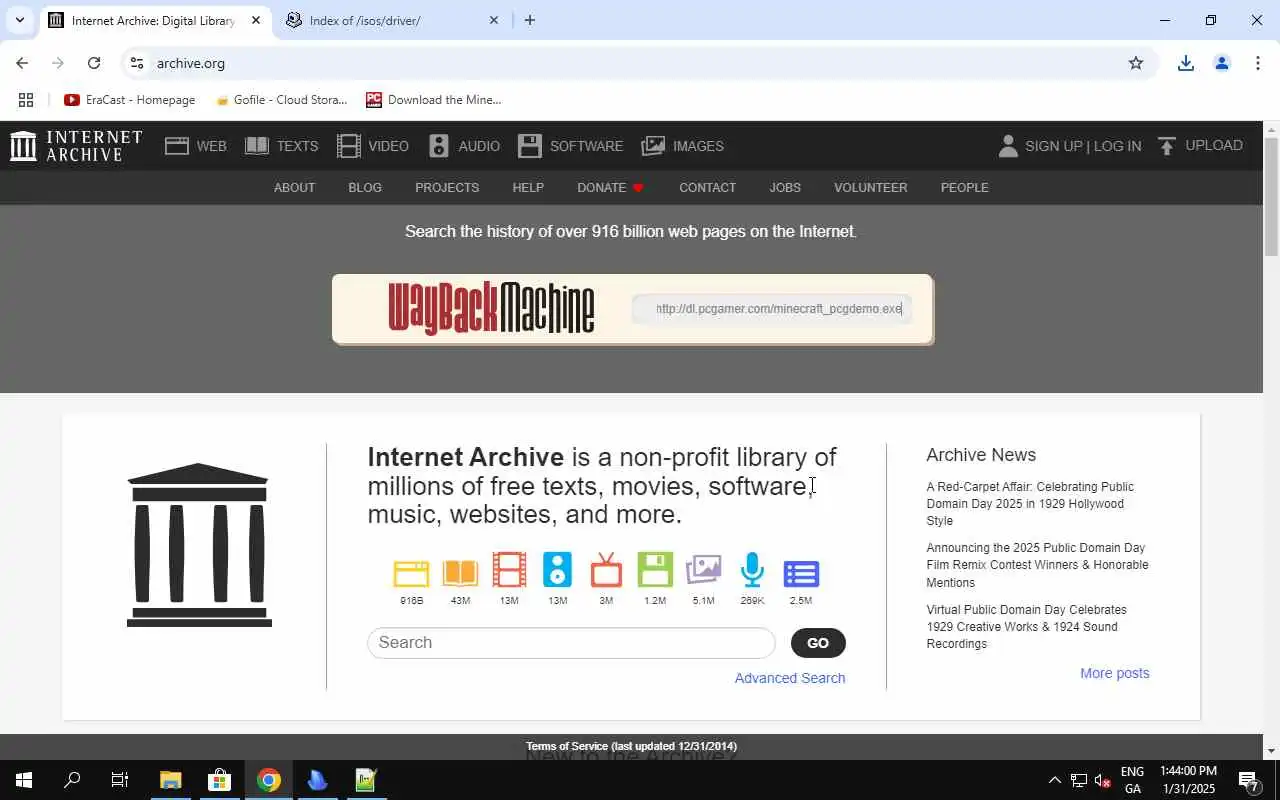Close the Internet Archive tab
The width and height of the screenshot is (1280, 800).
[x=256, y=20]
